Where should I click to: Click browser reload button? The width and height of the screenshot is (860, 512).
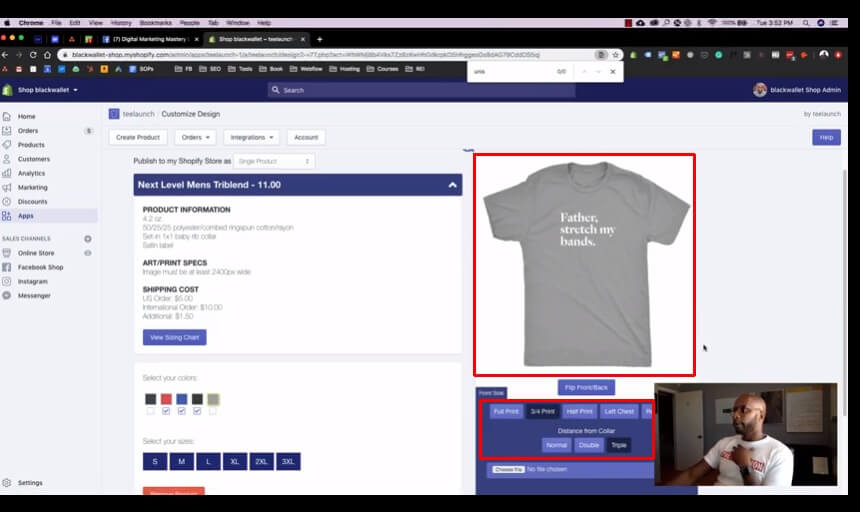coord(33,55)
